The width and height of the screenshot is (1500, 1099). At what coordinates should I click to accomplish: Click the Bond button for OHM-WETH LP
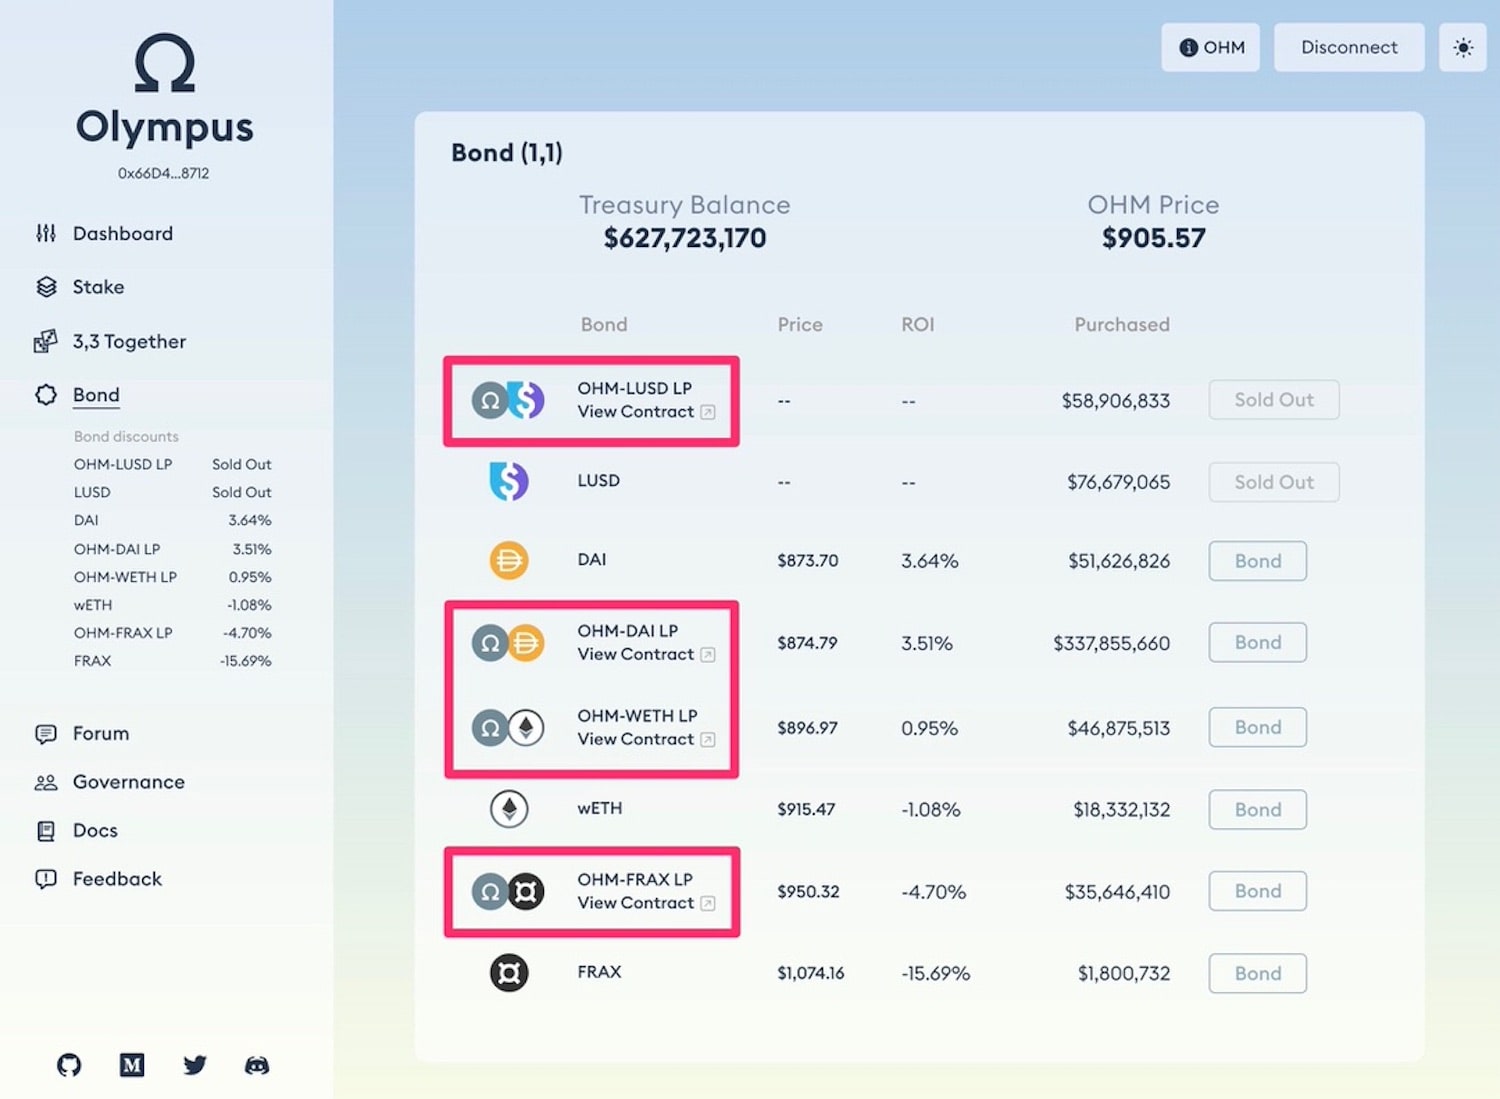1257,727
